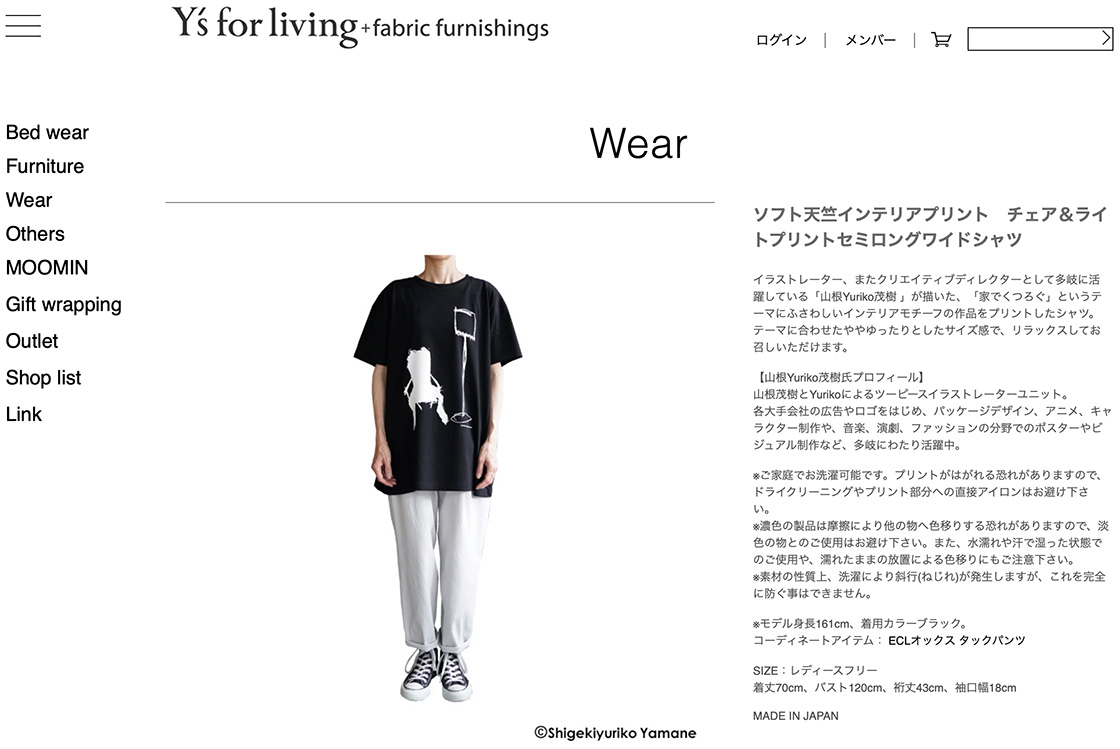Screen dimensions: 1120x749
Task: Select Bed wear in the sidebar
Action: tap(47, 133)
